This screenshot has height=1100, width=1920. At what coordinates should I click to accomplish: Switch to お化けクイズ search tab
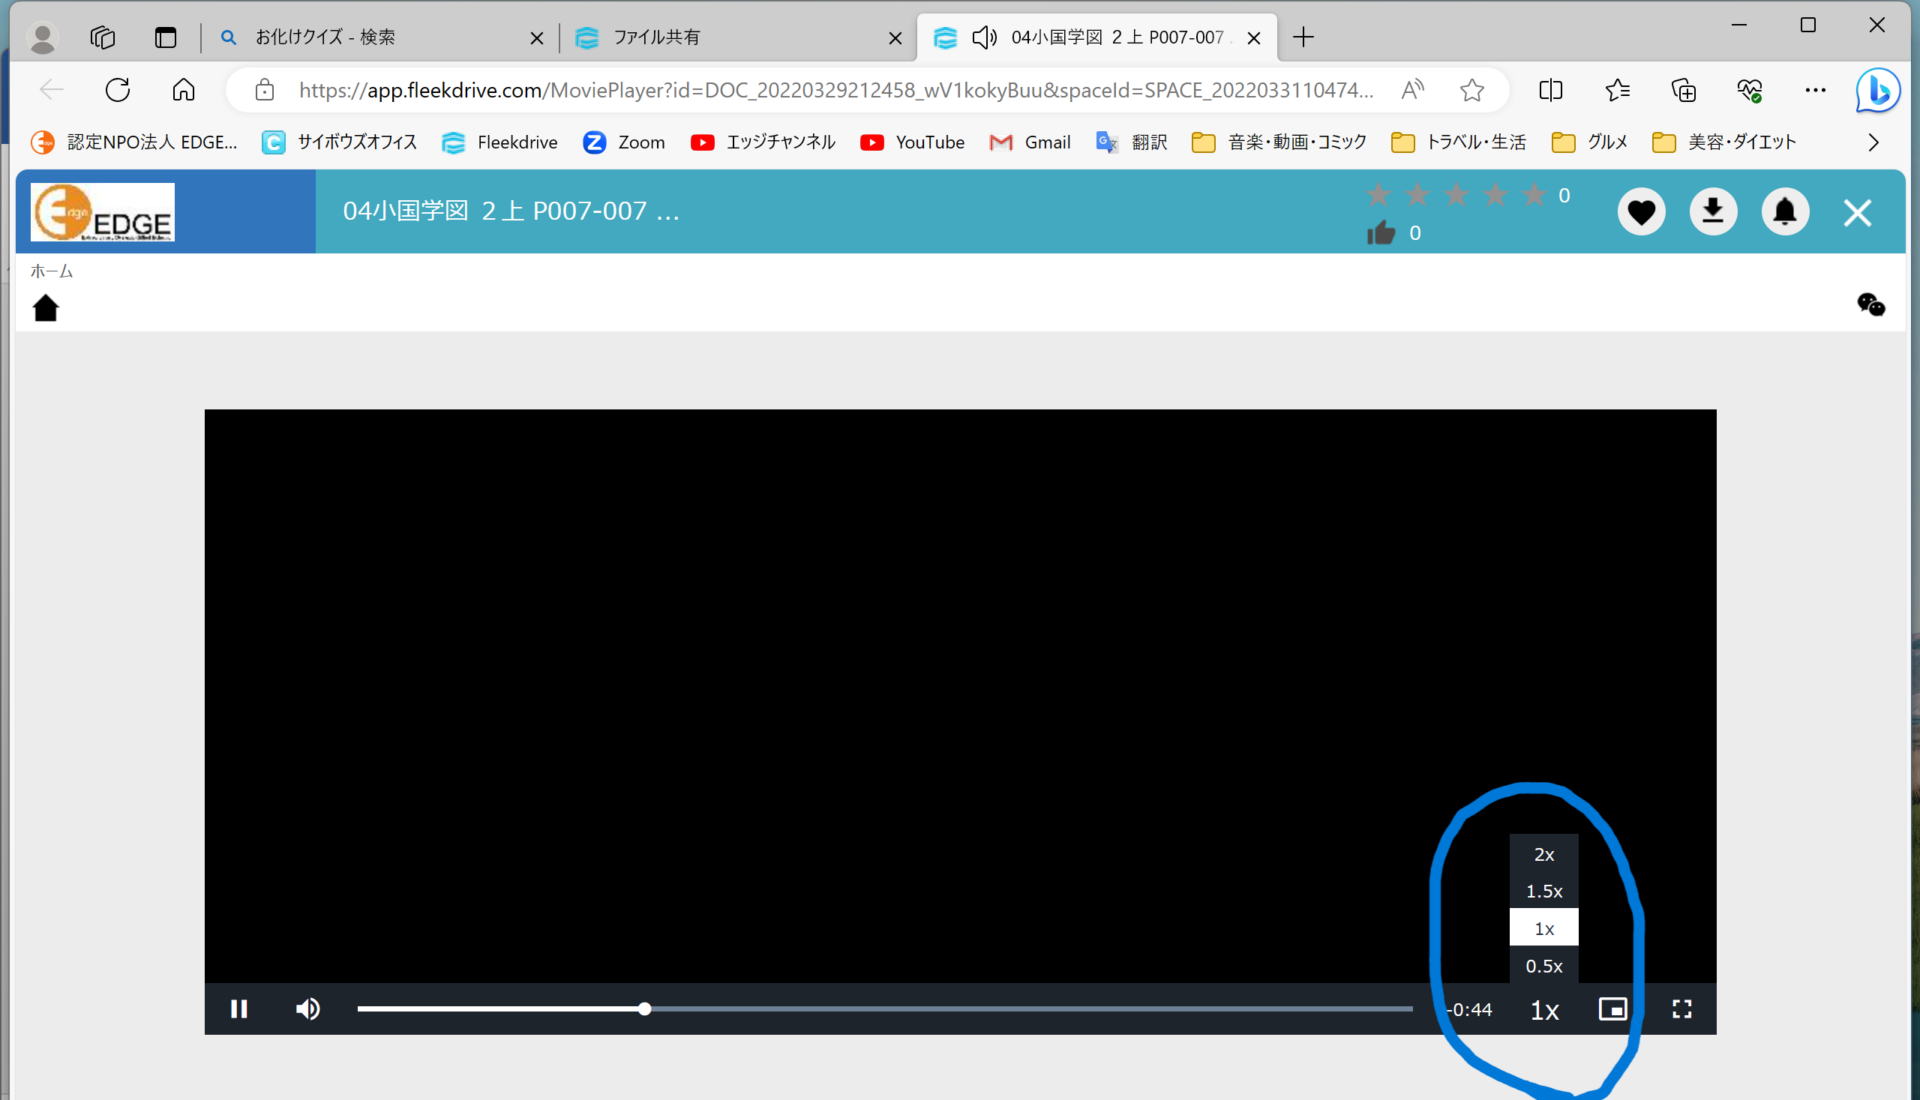pyautogui.click(x=325, y=37)
